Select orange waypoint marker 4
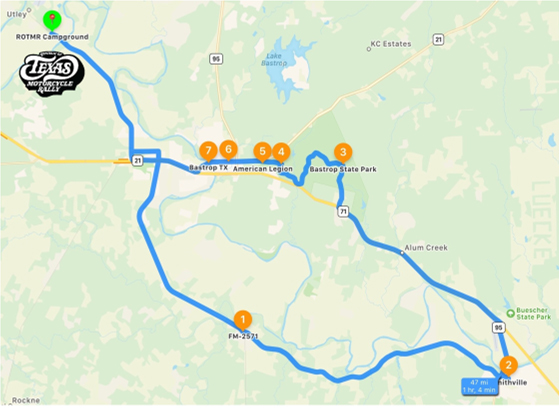Image resolution: width=559 pixels, height=408 pixels. click(x=281, y=153)
